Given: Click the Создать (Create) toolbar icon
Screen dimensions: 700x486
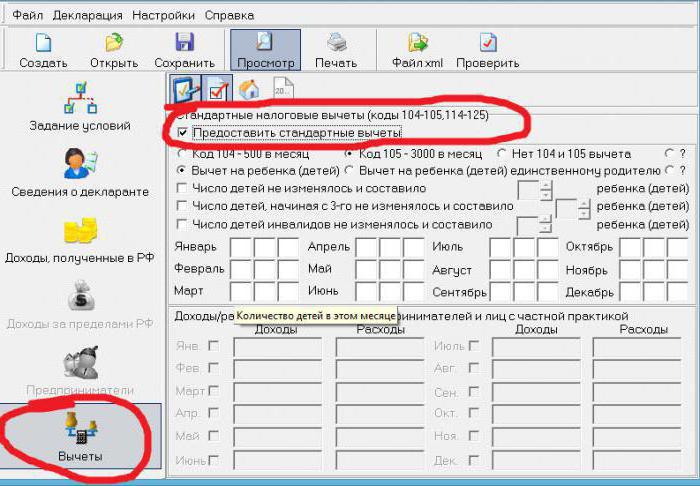Looking at the screenshot, I should click(x=43, y=50).
